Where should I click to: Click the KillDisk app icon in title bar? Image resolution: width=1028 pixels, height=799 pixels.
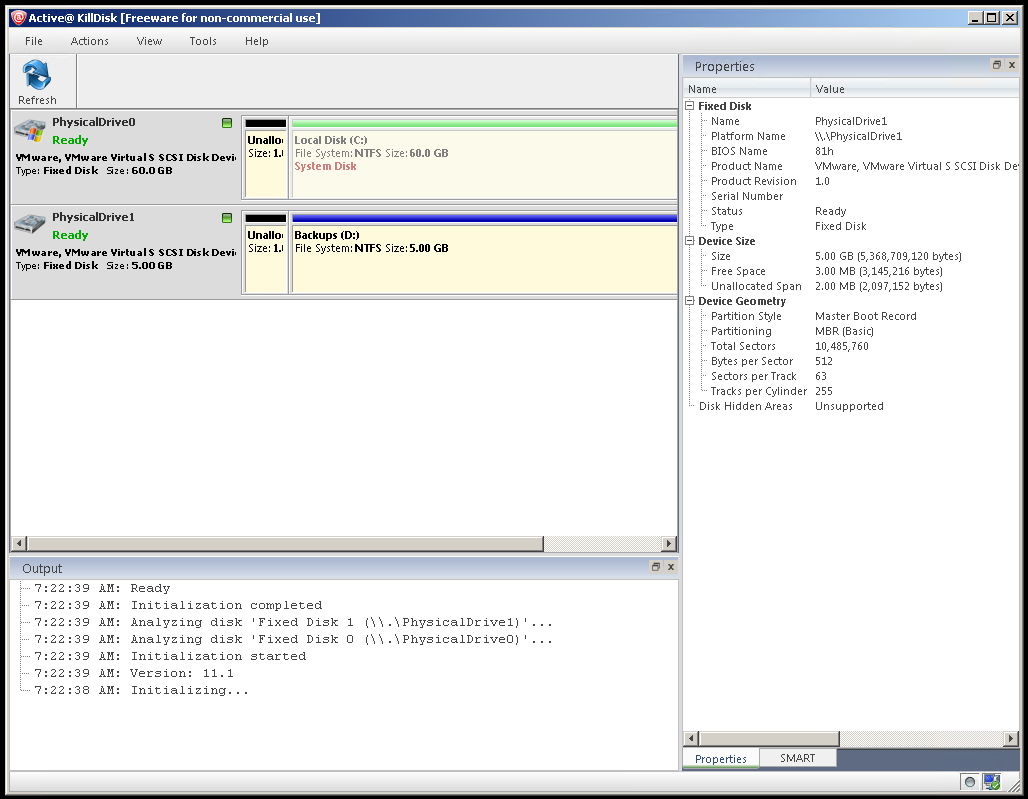click(18, 18)
